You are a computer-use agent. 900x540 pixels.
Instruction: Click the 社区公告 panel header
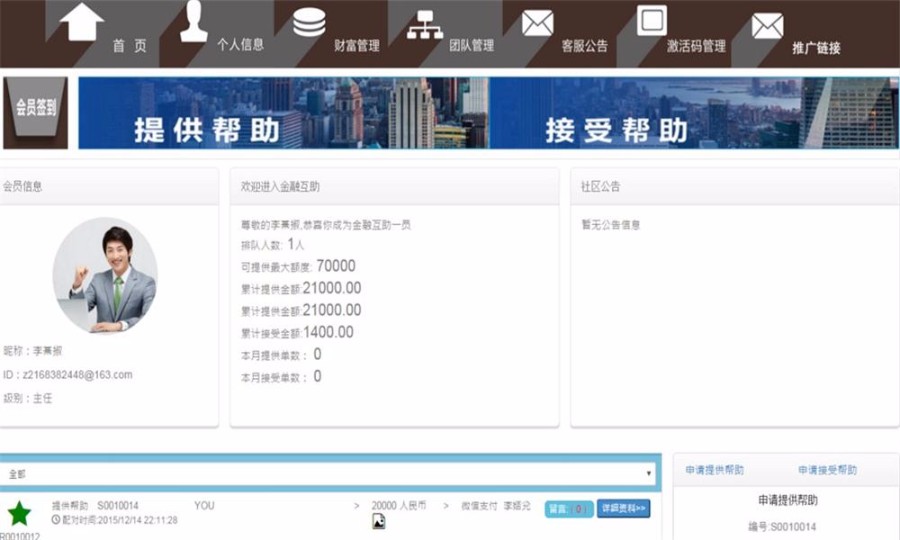[x=735, y=187]
